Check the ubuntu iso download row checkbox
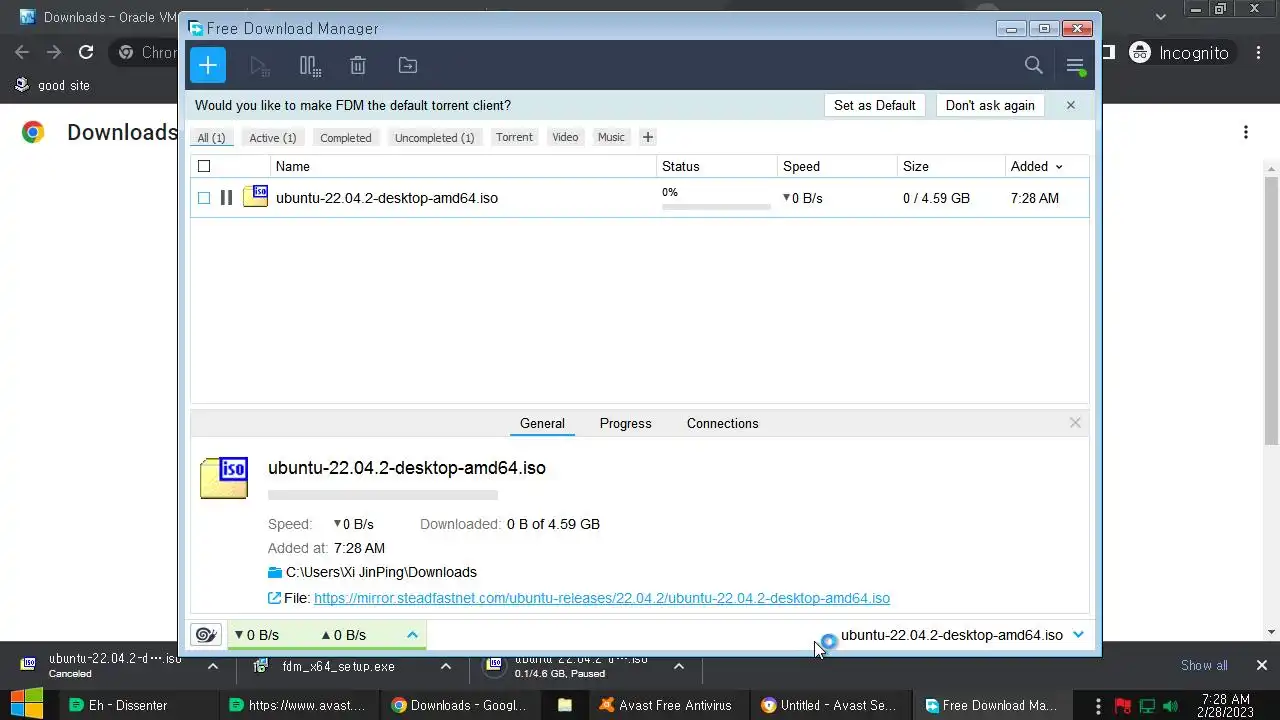Image resolution: width=1280 pixels, height=720 pixels. pos(204,198)
